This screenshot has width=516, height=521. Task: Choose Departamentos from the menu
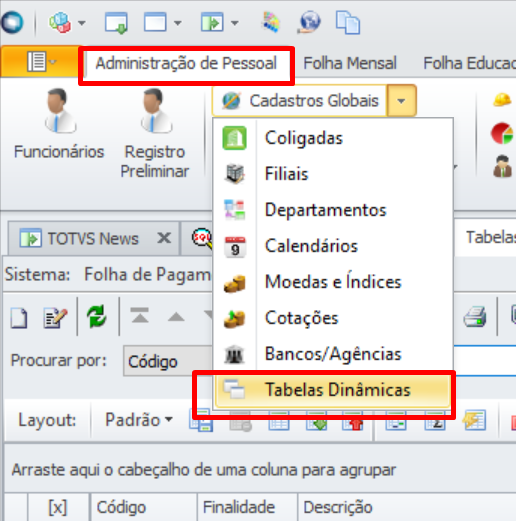pos(333,210)
